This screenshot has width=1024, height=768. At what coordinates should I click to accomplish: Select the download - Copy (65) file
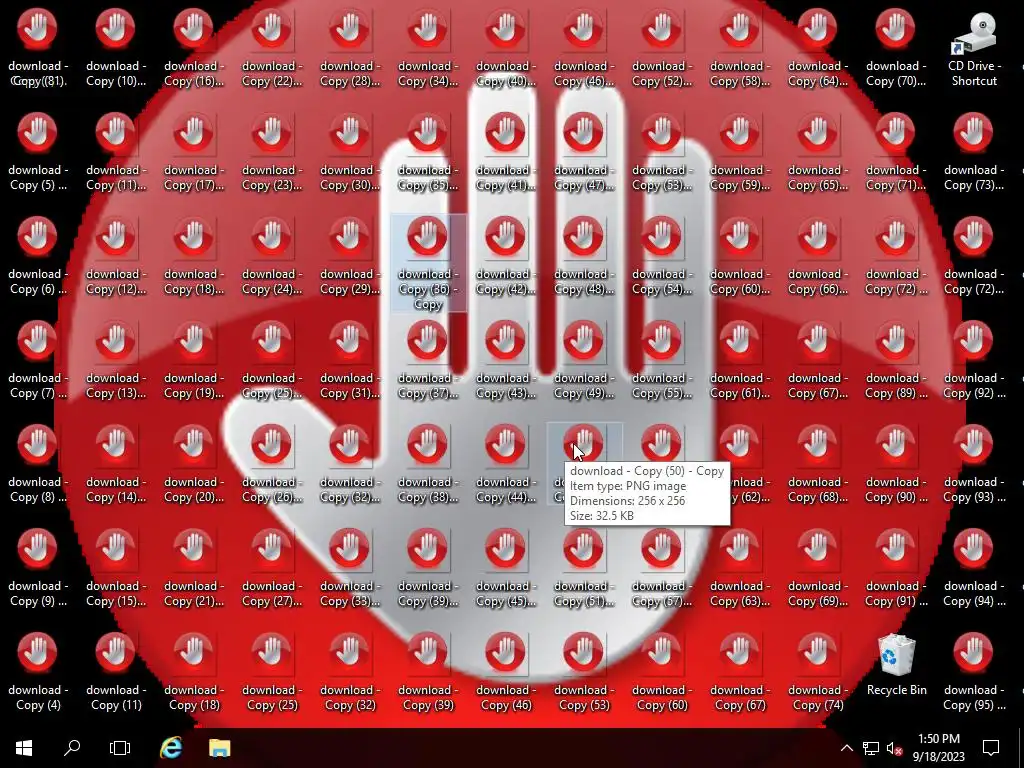tap(818, 154)
